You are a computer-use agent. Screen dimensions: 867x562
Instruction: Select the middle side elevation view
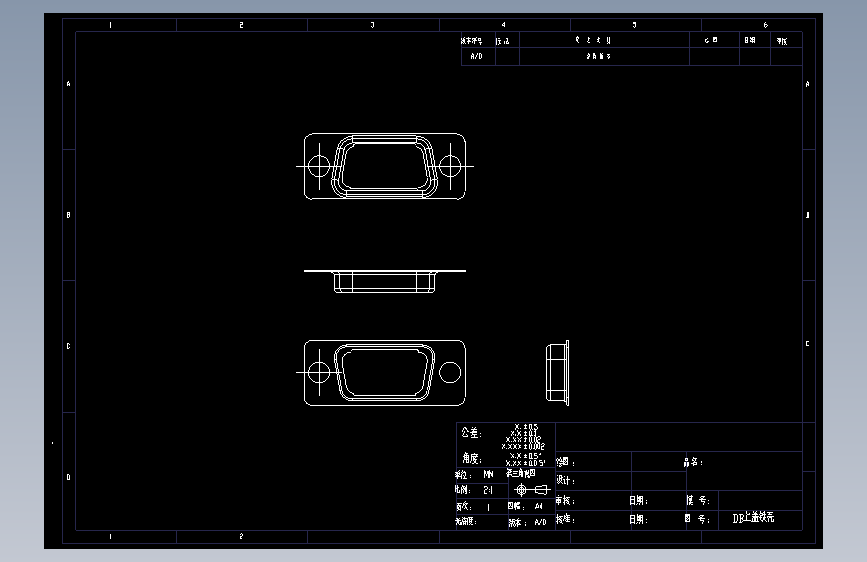click(385, 282)
